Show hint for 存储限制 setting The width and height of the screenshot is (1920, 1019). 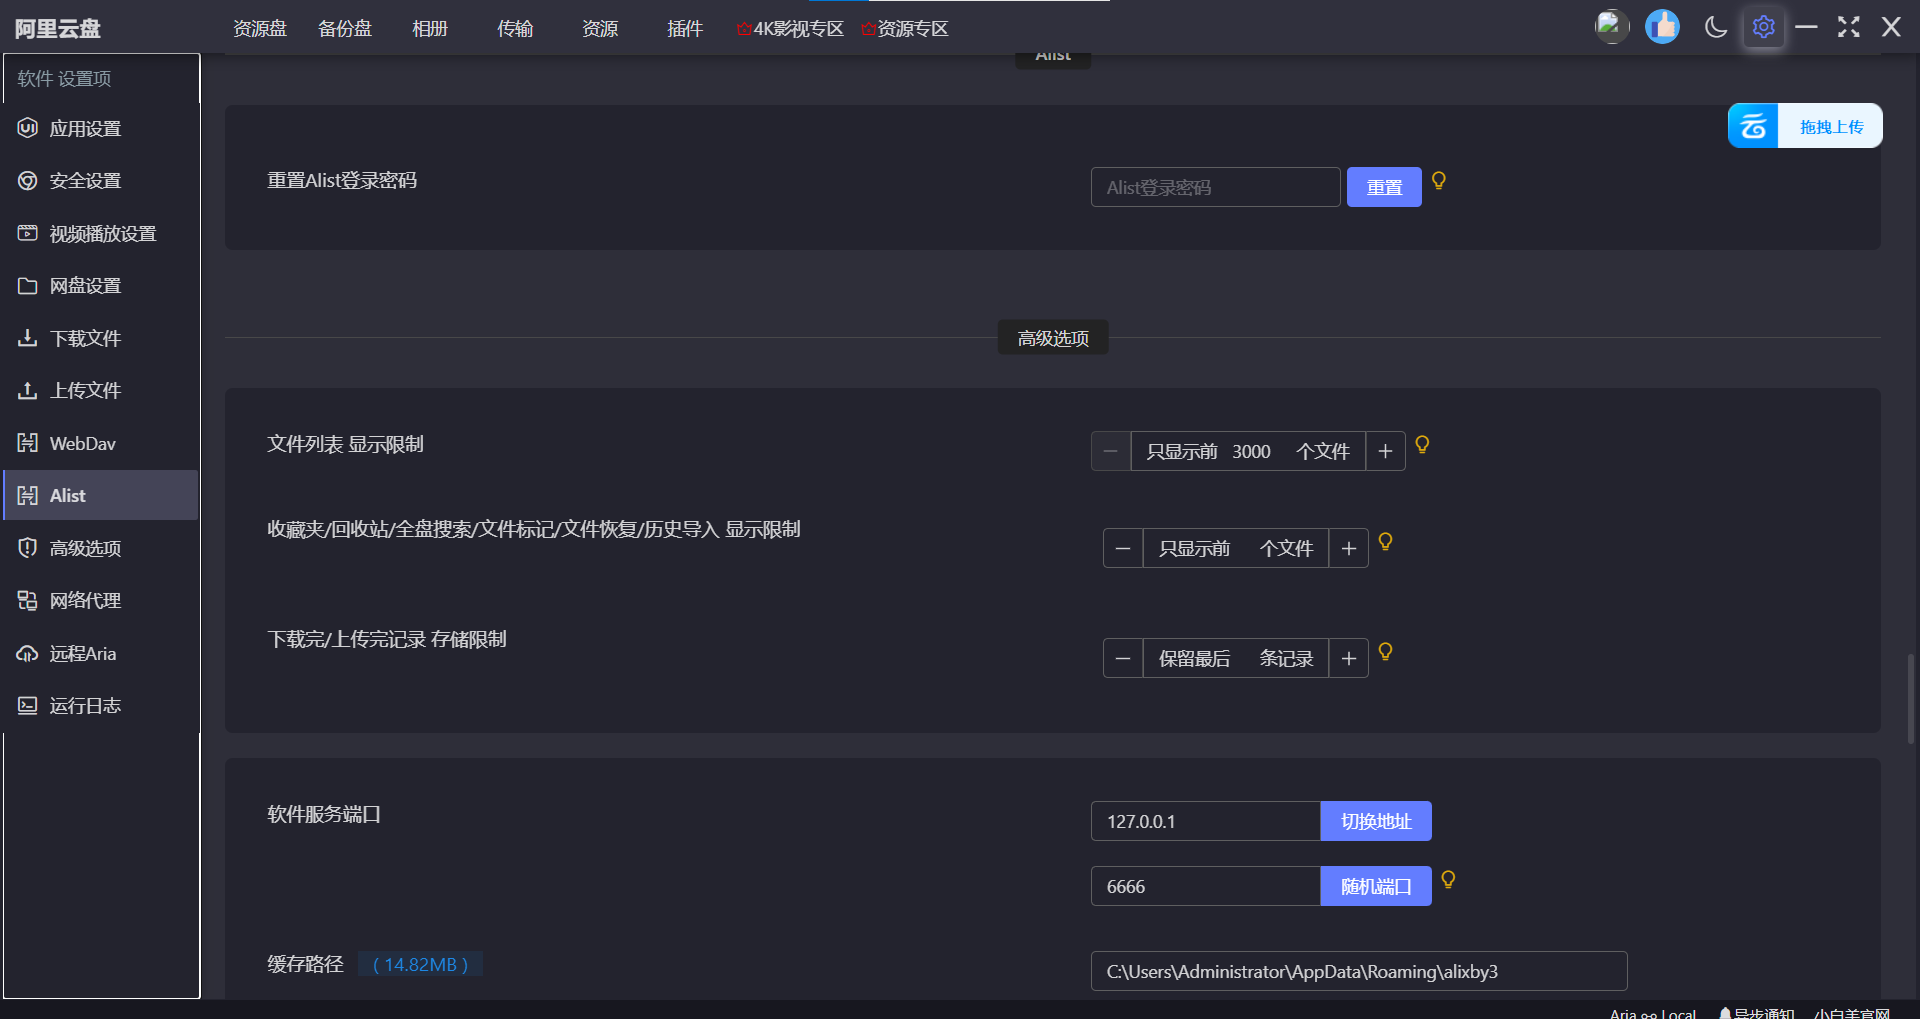[x=1386, y=651]
